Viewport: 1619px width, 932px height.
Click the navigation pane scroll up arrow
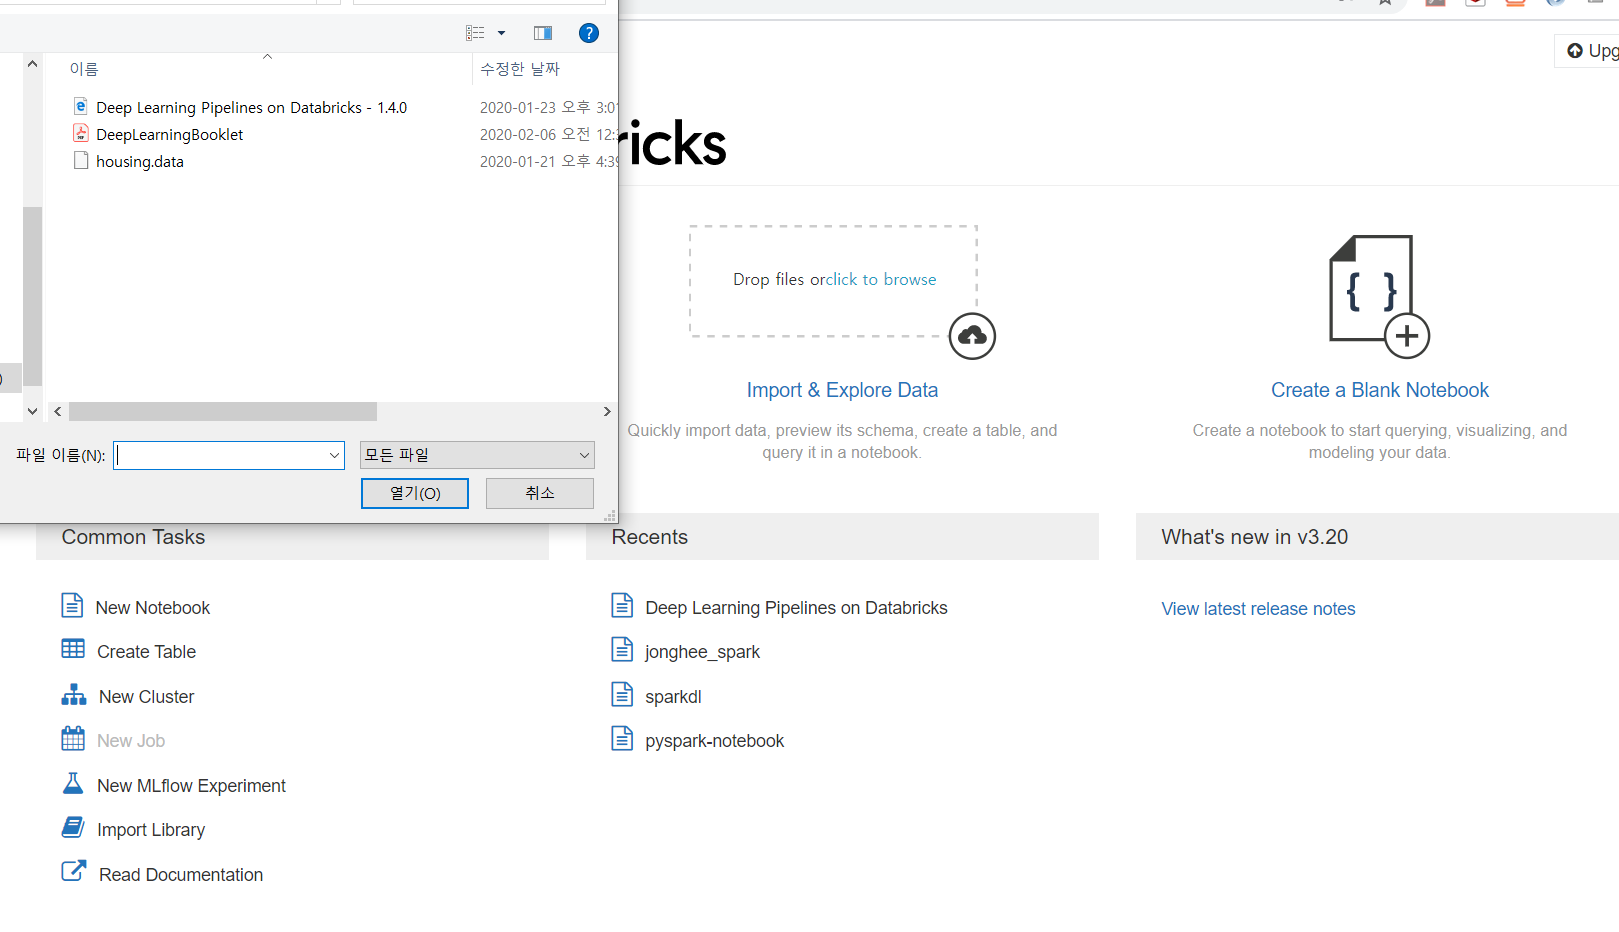tap(32, 64)
